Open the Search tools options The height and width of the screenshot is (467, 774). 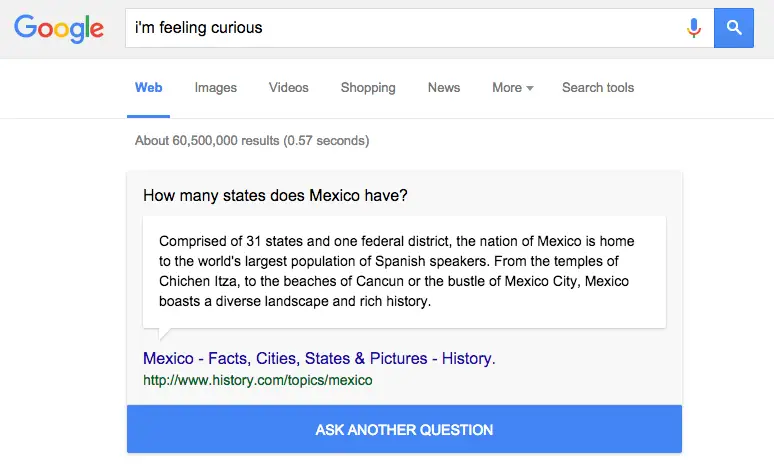point(598,88)
